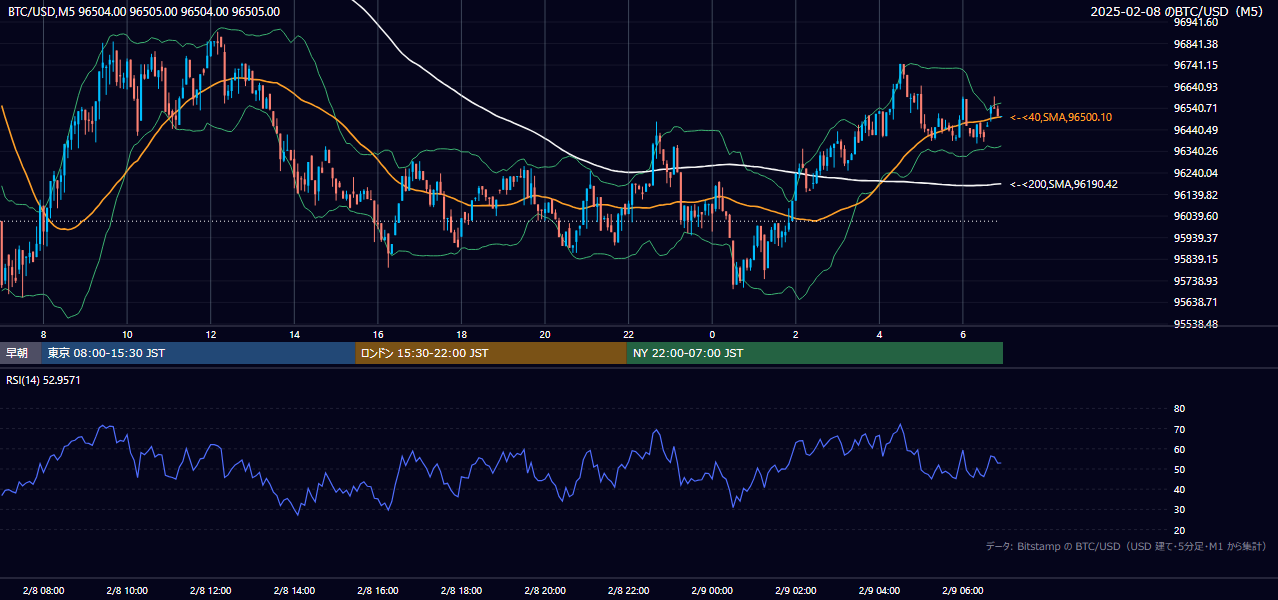Click the 2/9 00:00 date label

tap(712, 590)
